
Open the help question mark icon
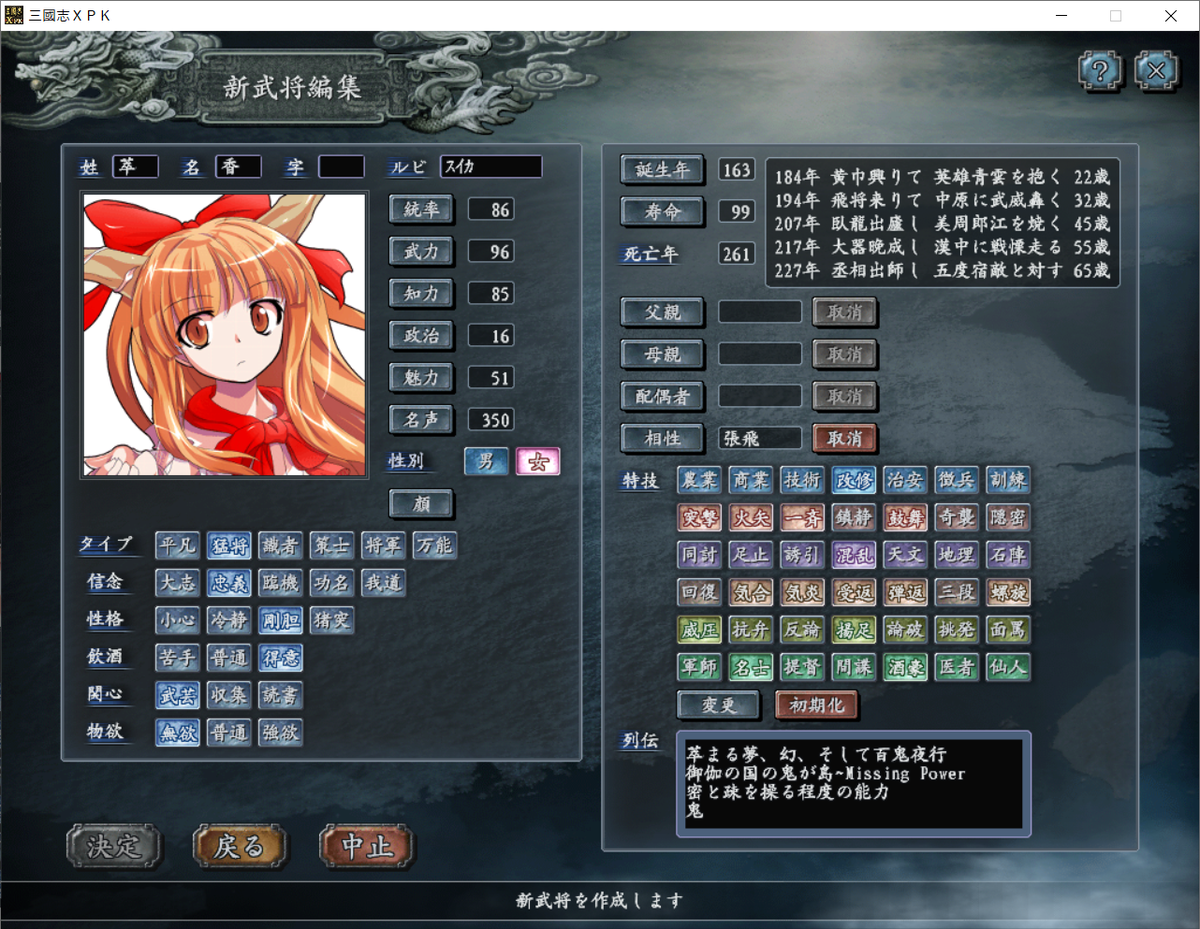click(x=1100, y=72)
